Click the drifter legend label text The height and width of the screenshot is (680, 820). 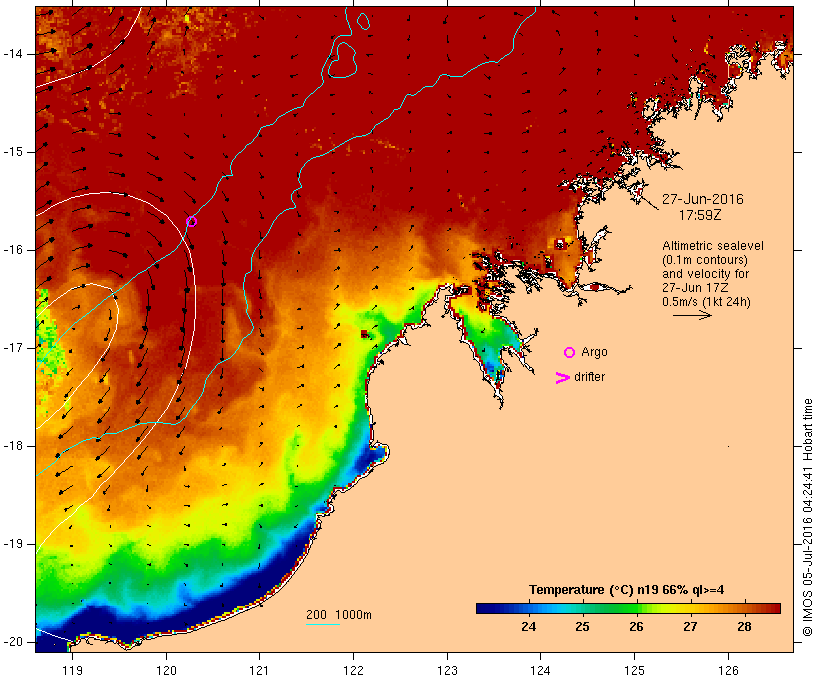[589, 377]
